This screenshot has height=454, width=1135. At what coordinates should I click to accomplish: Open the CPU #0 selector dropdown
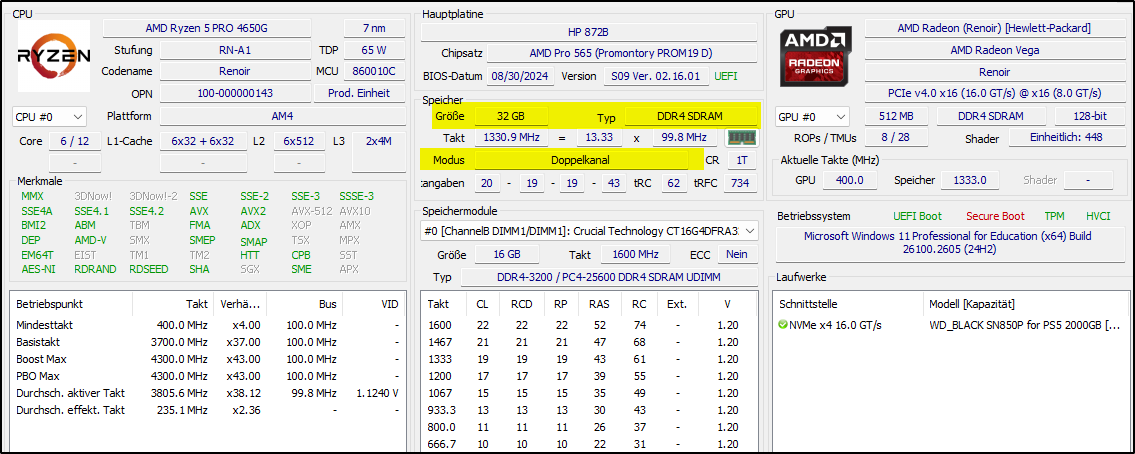click(49, 117)
